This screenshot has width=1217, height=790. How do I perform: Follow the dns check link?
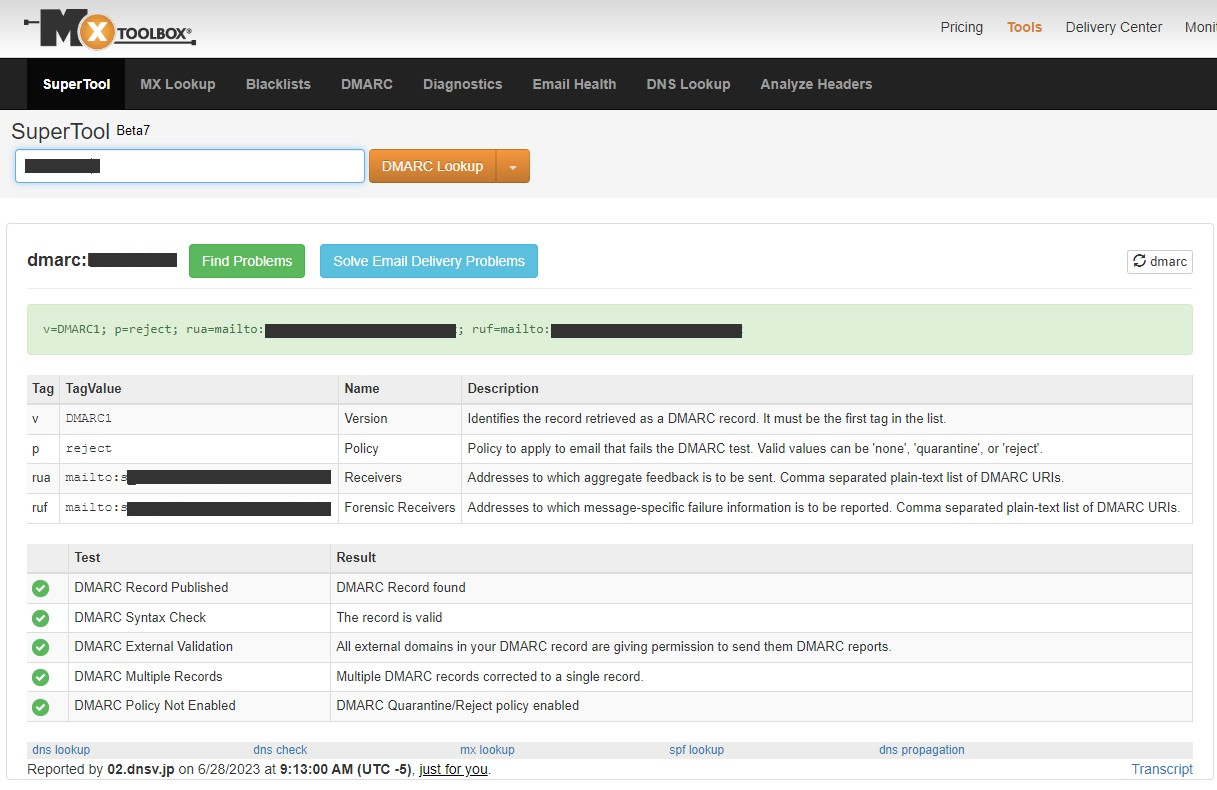[280, 750]
